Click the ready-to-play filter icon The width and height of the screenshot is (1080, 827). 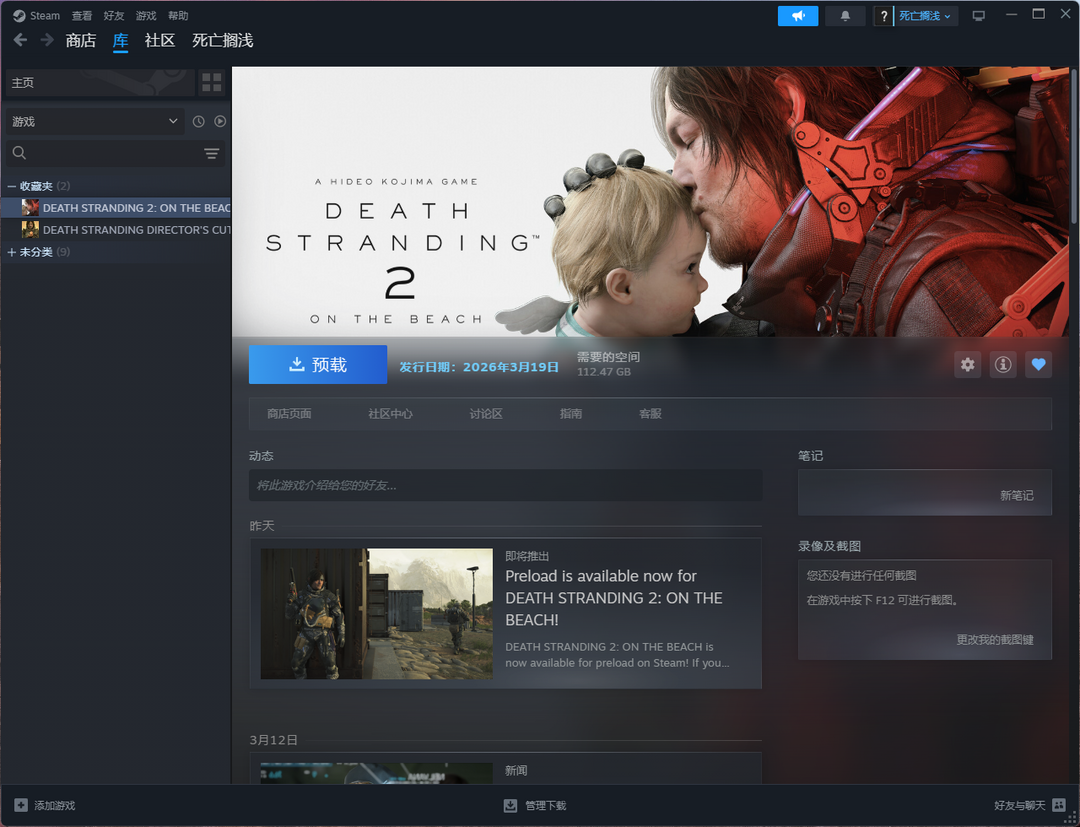pyautogui.click(x=220, y=121)
